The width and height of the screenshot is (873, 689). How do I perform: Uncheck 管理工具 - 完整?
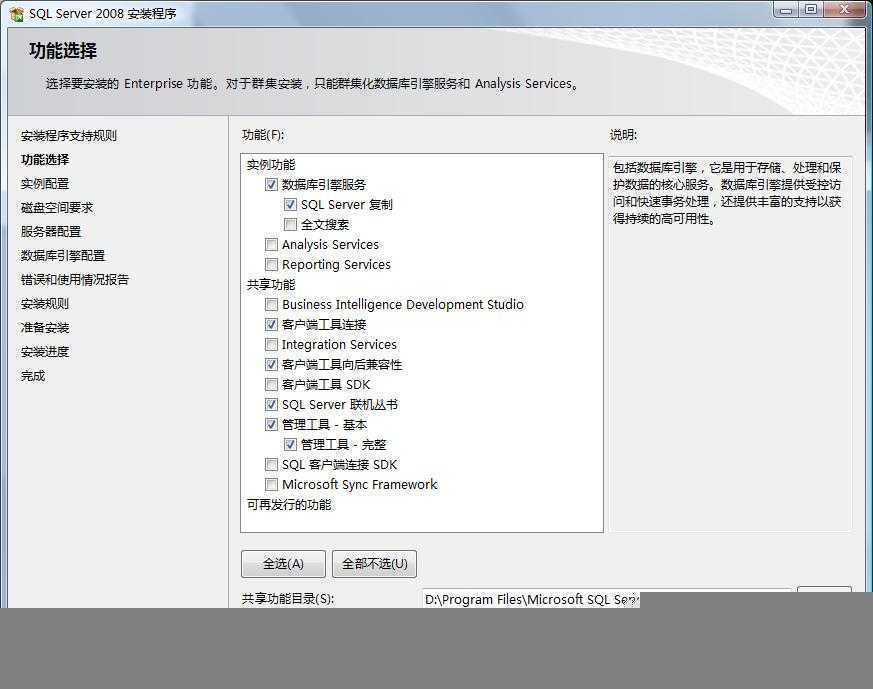click(291, 444)
